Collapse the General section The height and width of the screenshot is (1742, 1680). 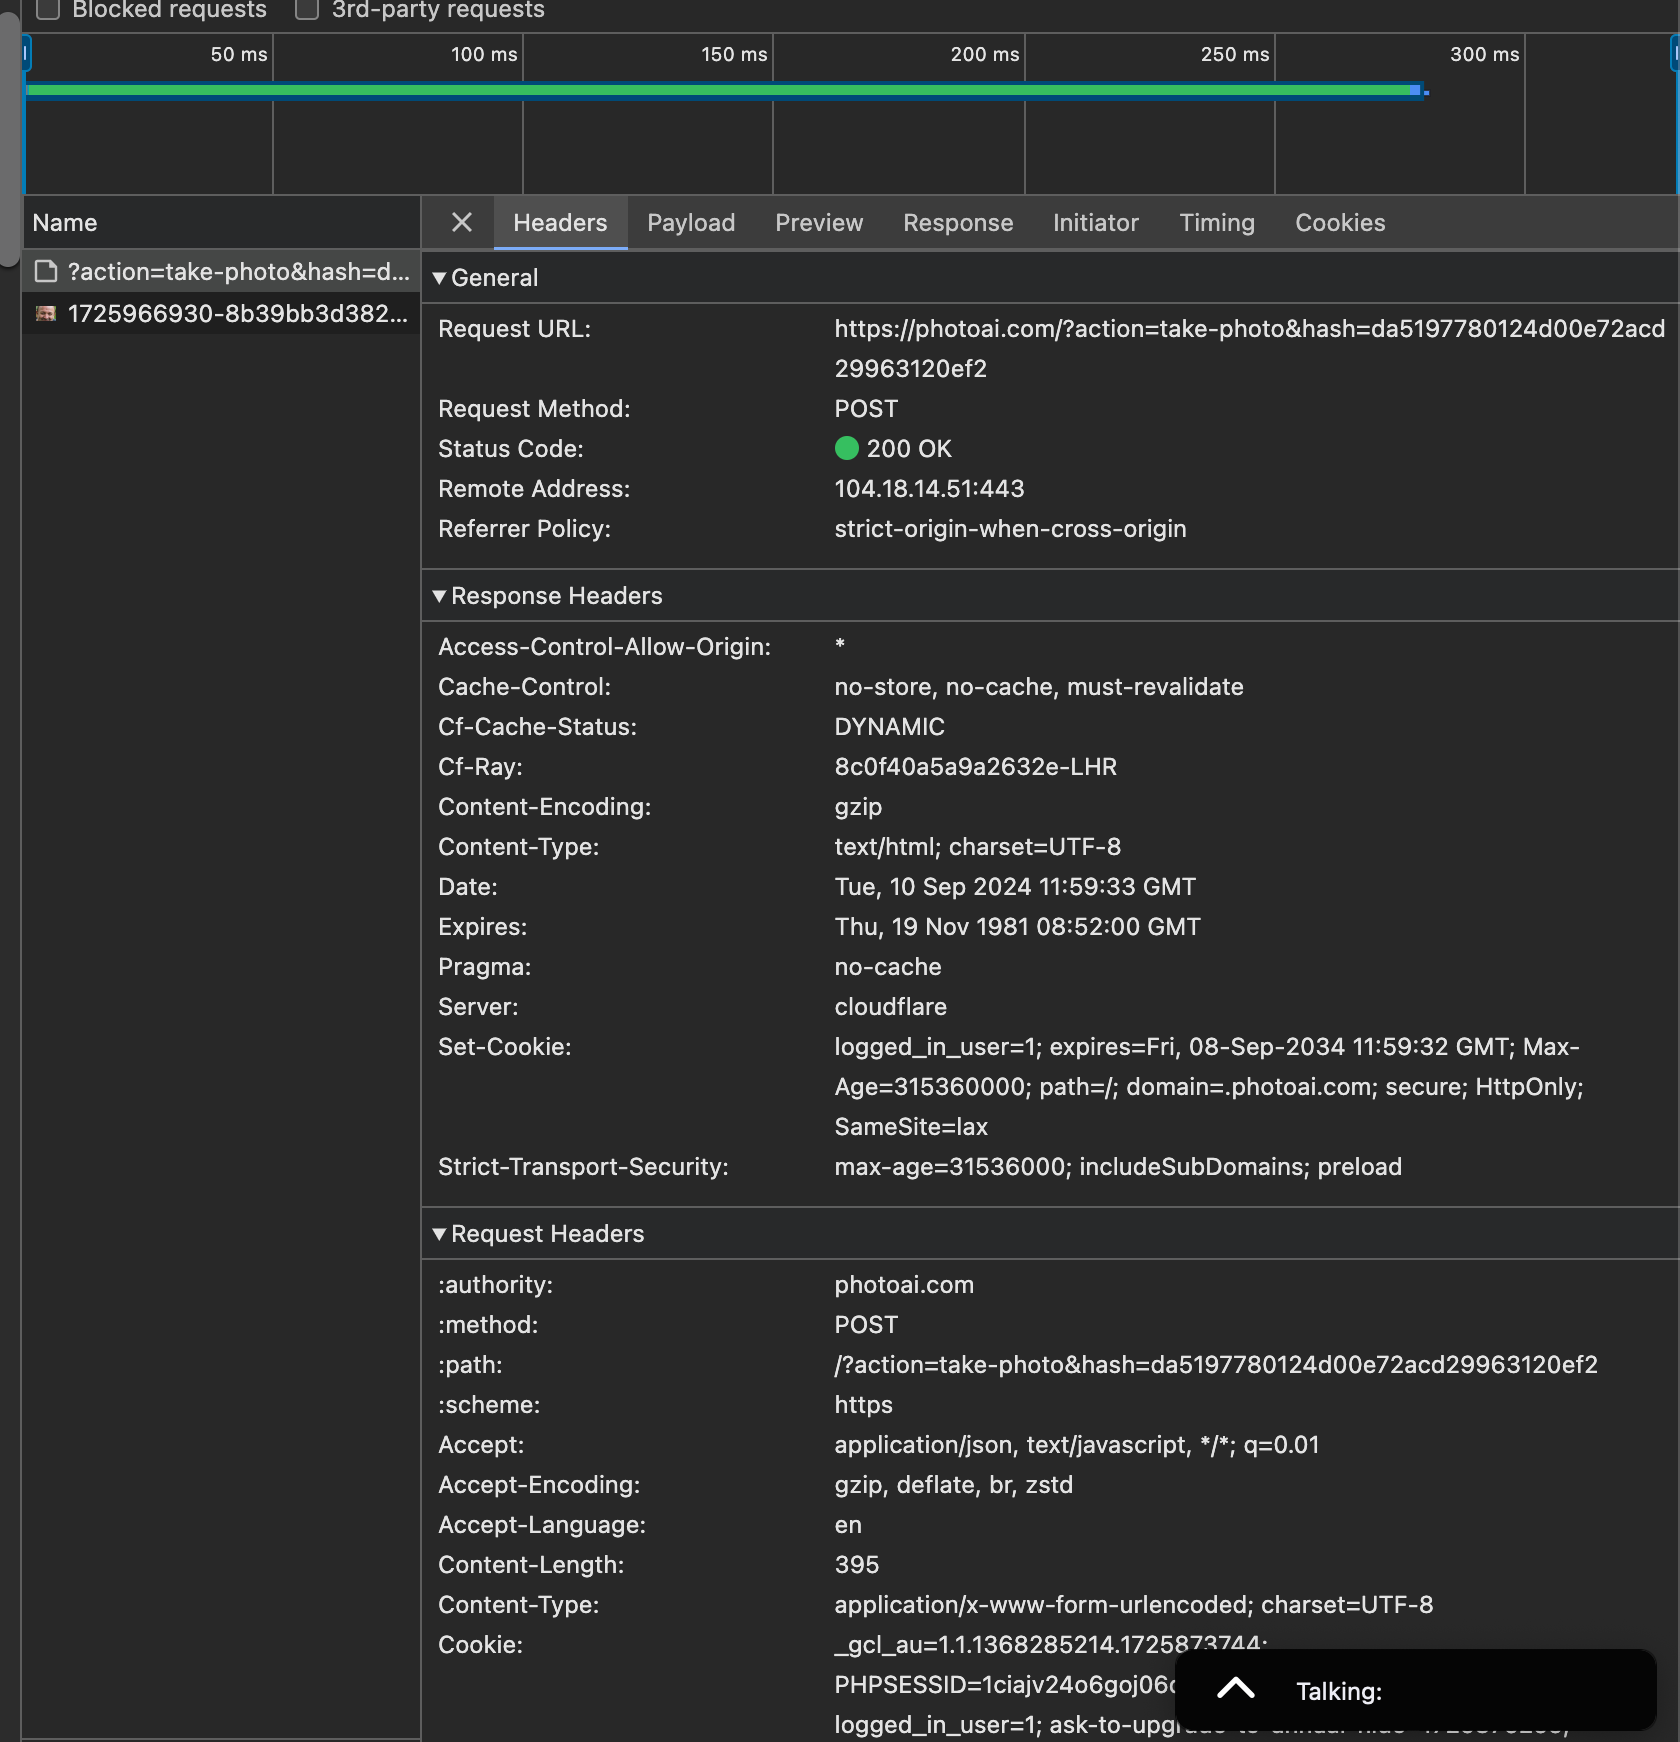coord(439,278)
